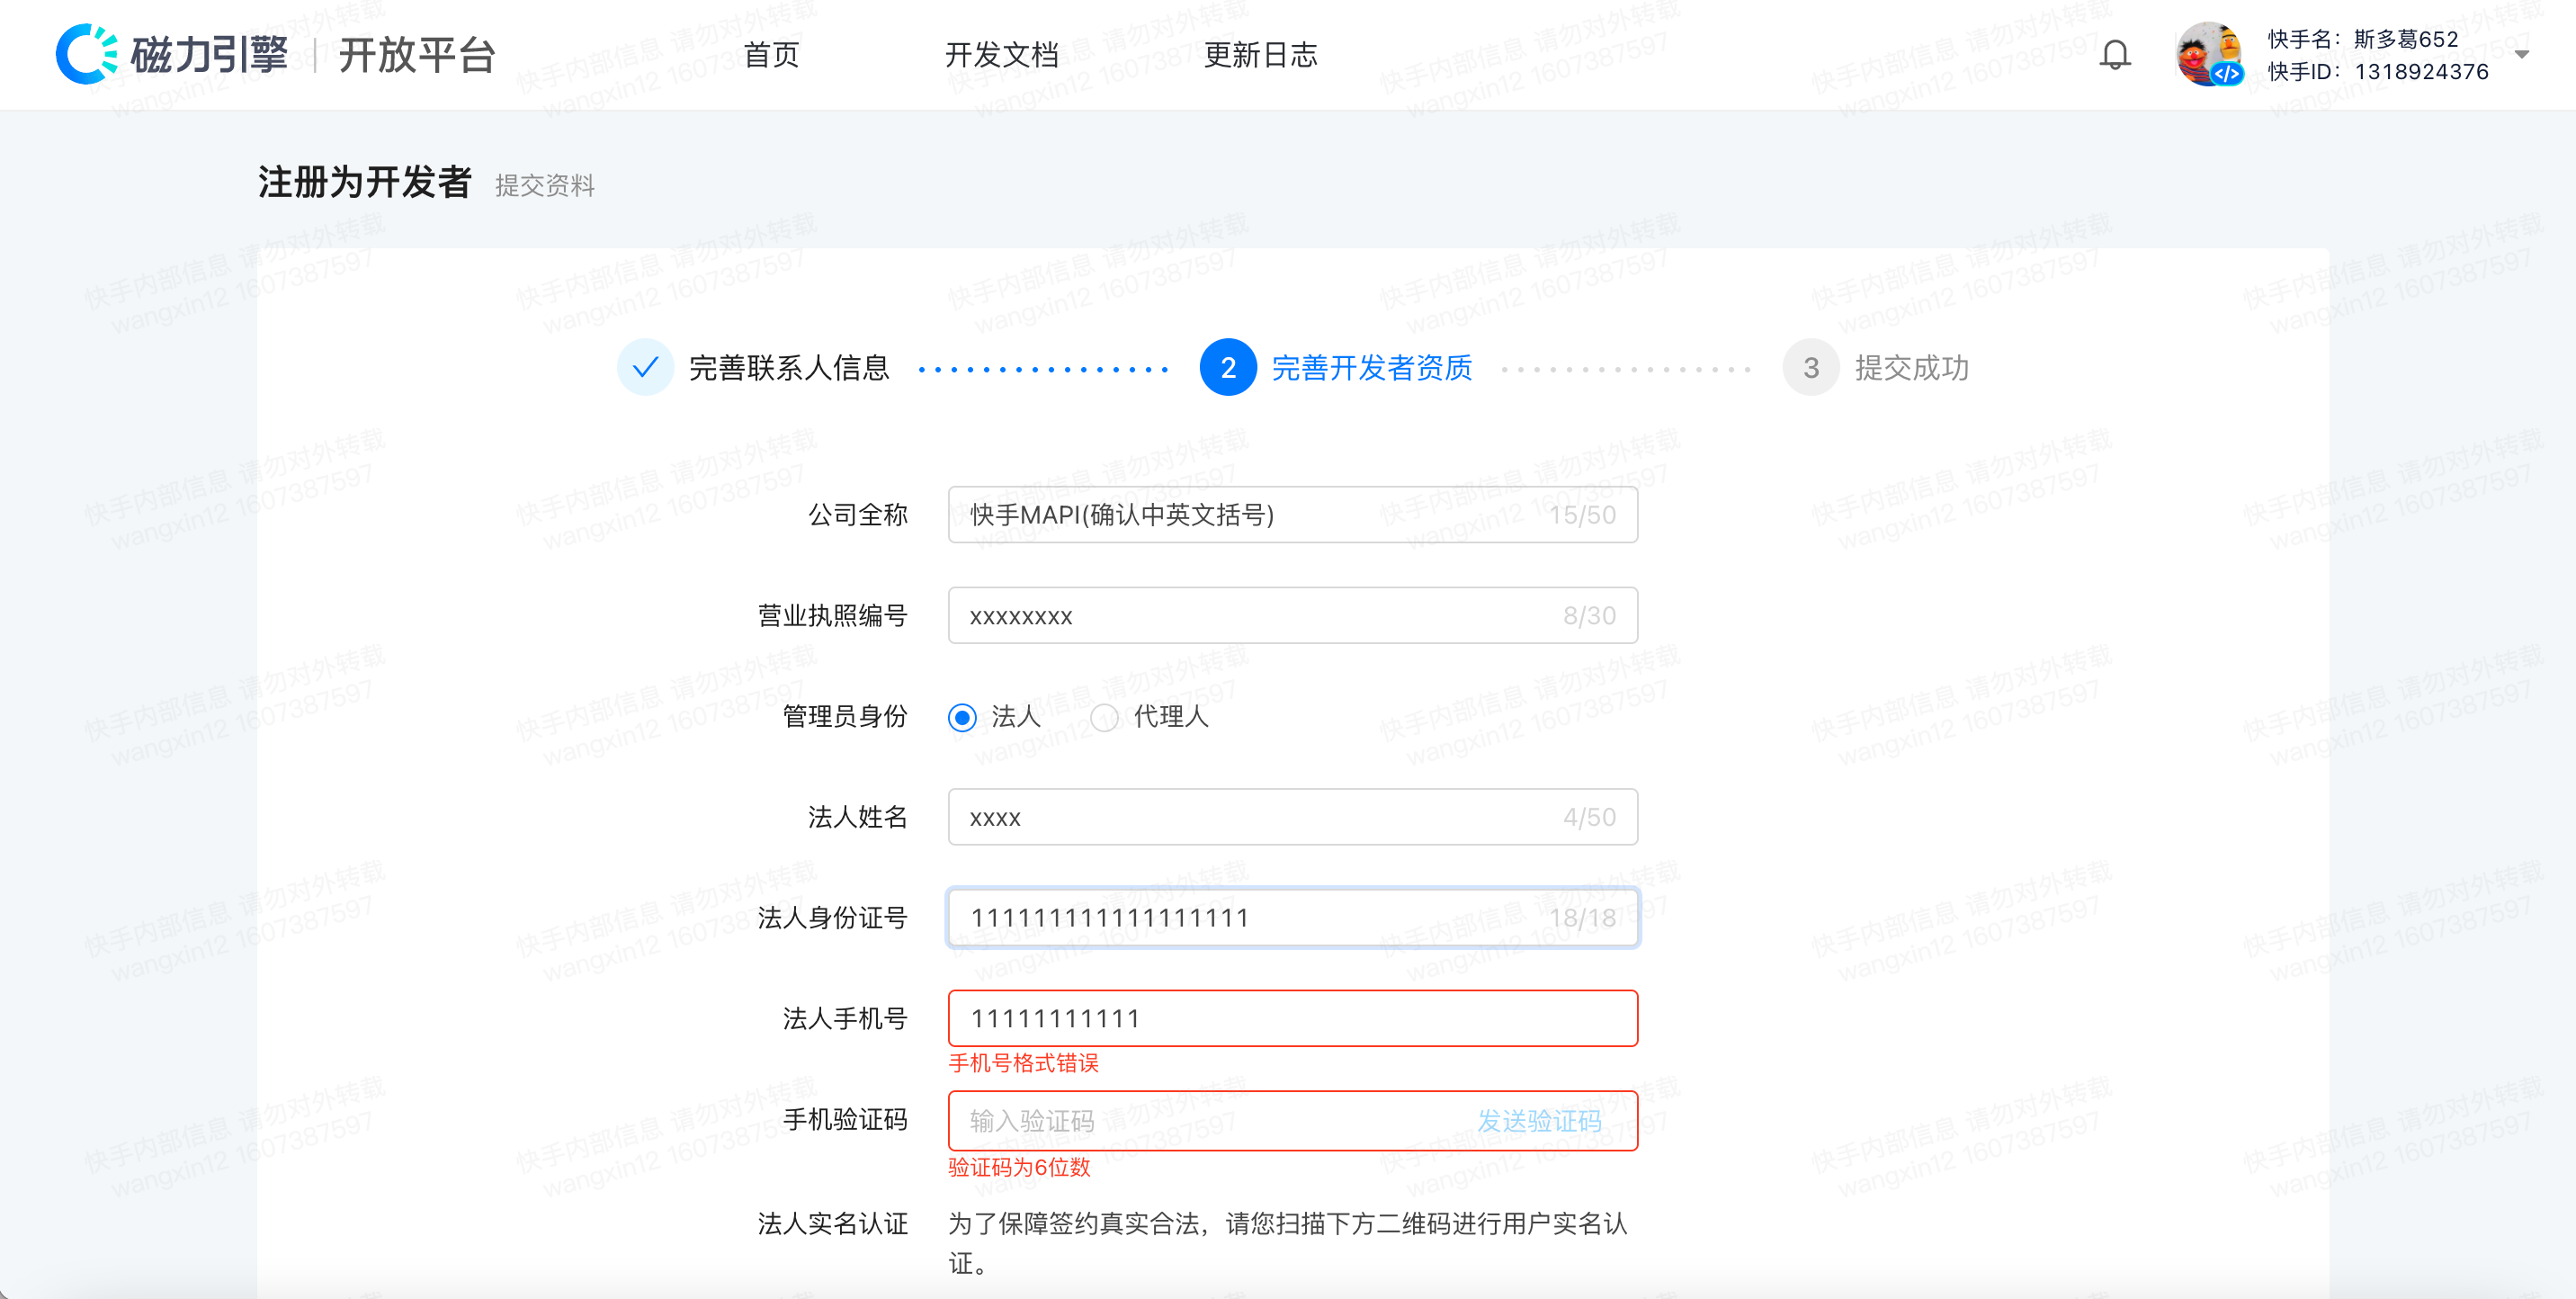Click the 法人实名认证 label
2576x1299 pixels.
pyautogui.click(x=832, y=1223)
